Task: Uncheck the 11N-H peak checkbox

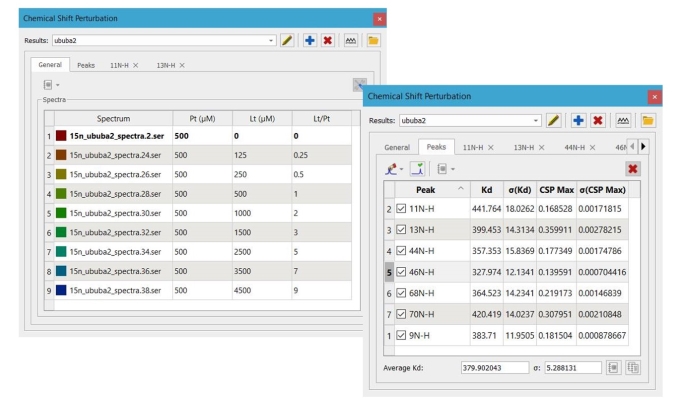Action: (401, 209)
